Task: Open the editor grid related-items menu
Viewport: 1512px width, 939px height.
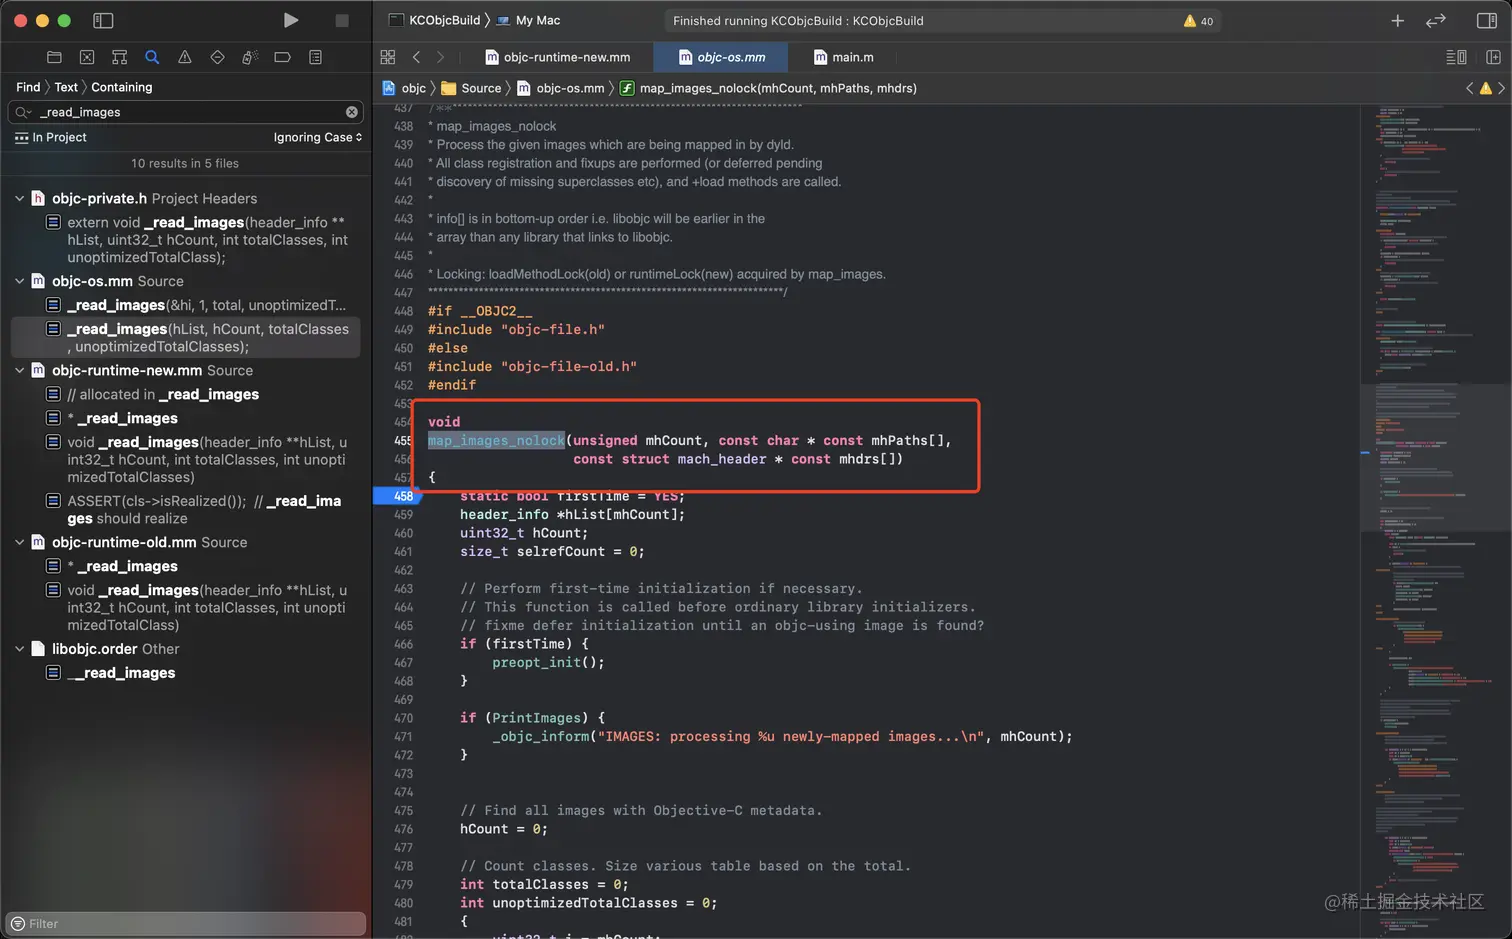Action: (388, 57)
